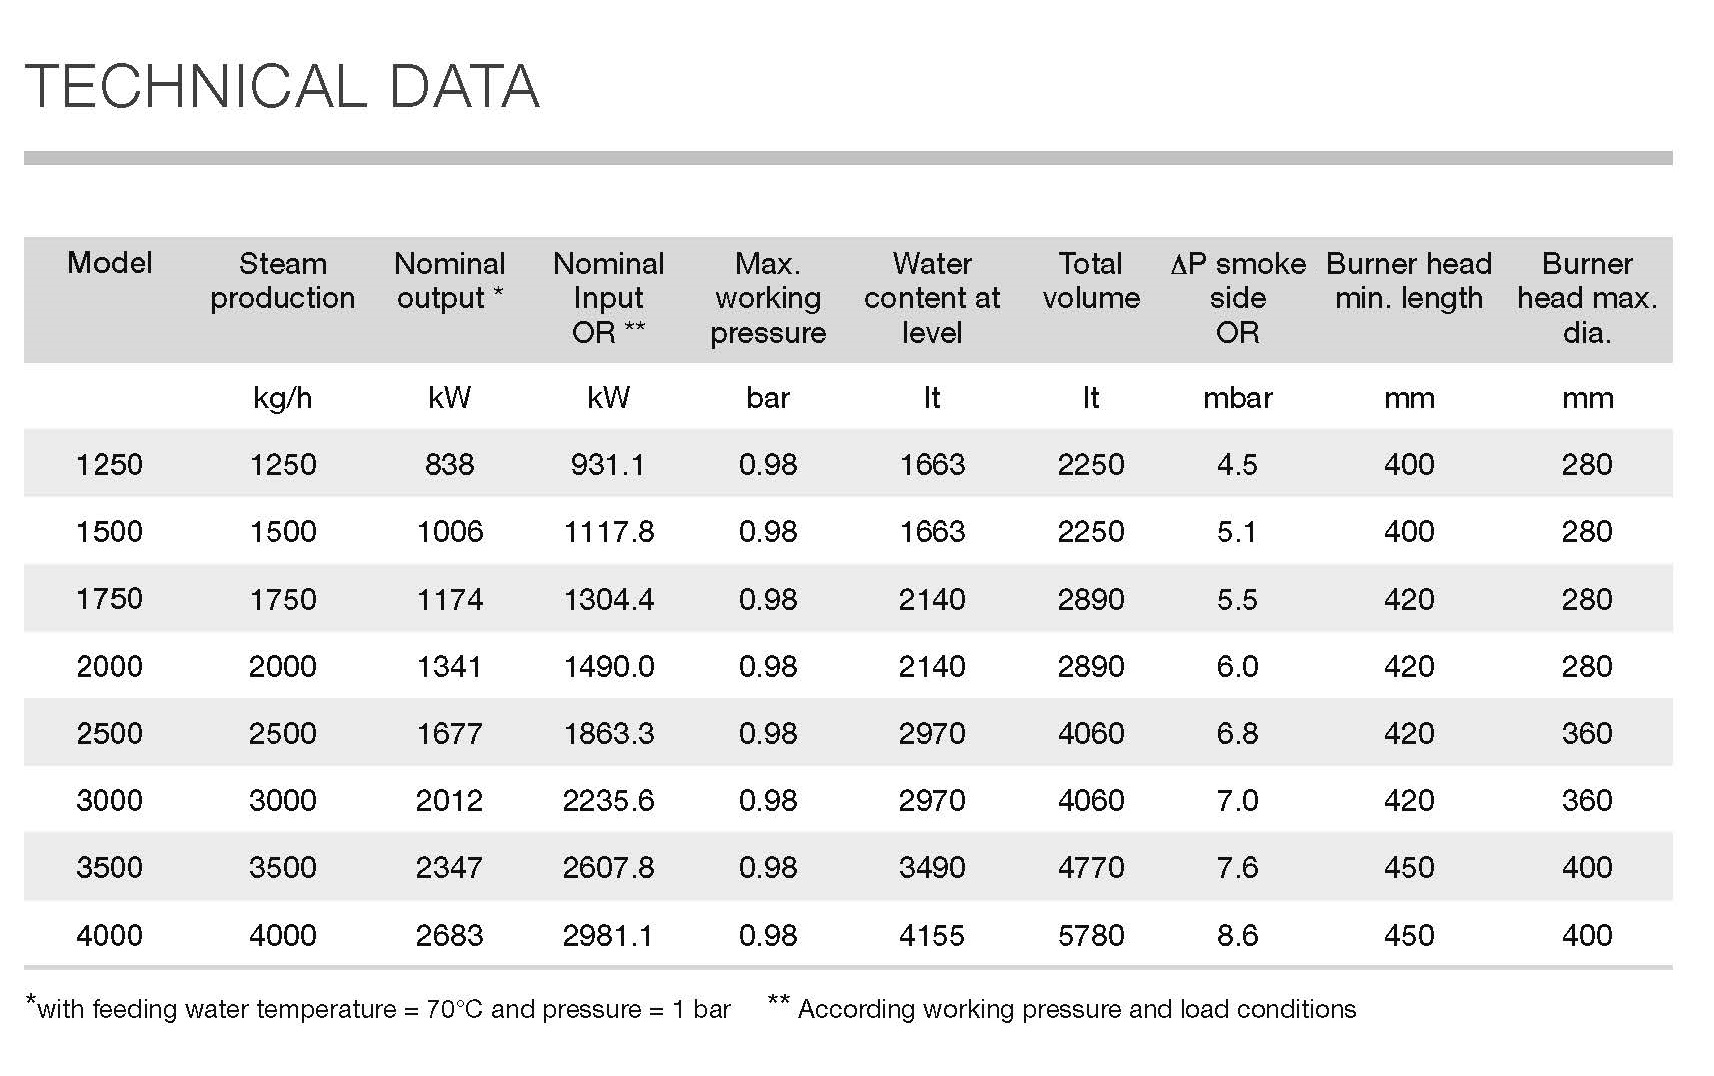This screenshot has width=1714, height=1076.
Task: Select the Total volume column header
Action: pyautogui.click(x=1091, y=281)
